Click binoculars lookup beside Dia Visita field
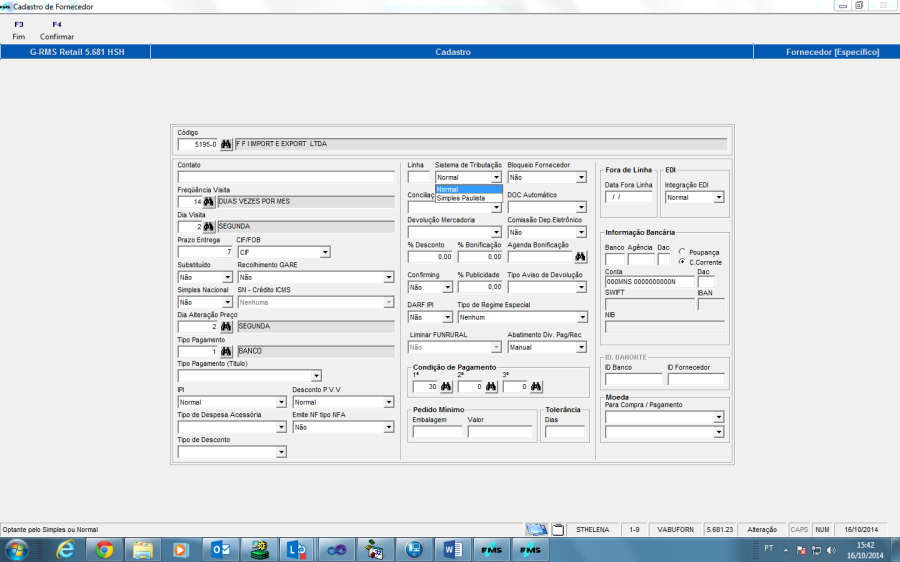900x562 pixels. [x=209, y=226]
